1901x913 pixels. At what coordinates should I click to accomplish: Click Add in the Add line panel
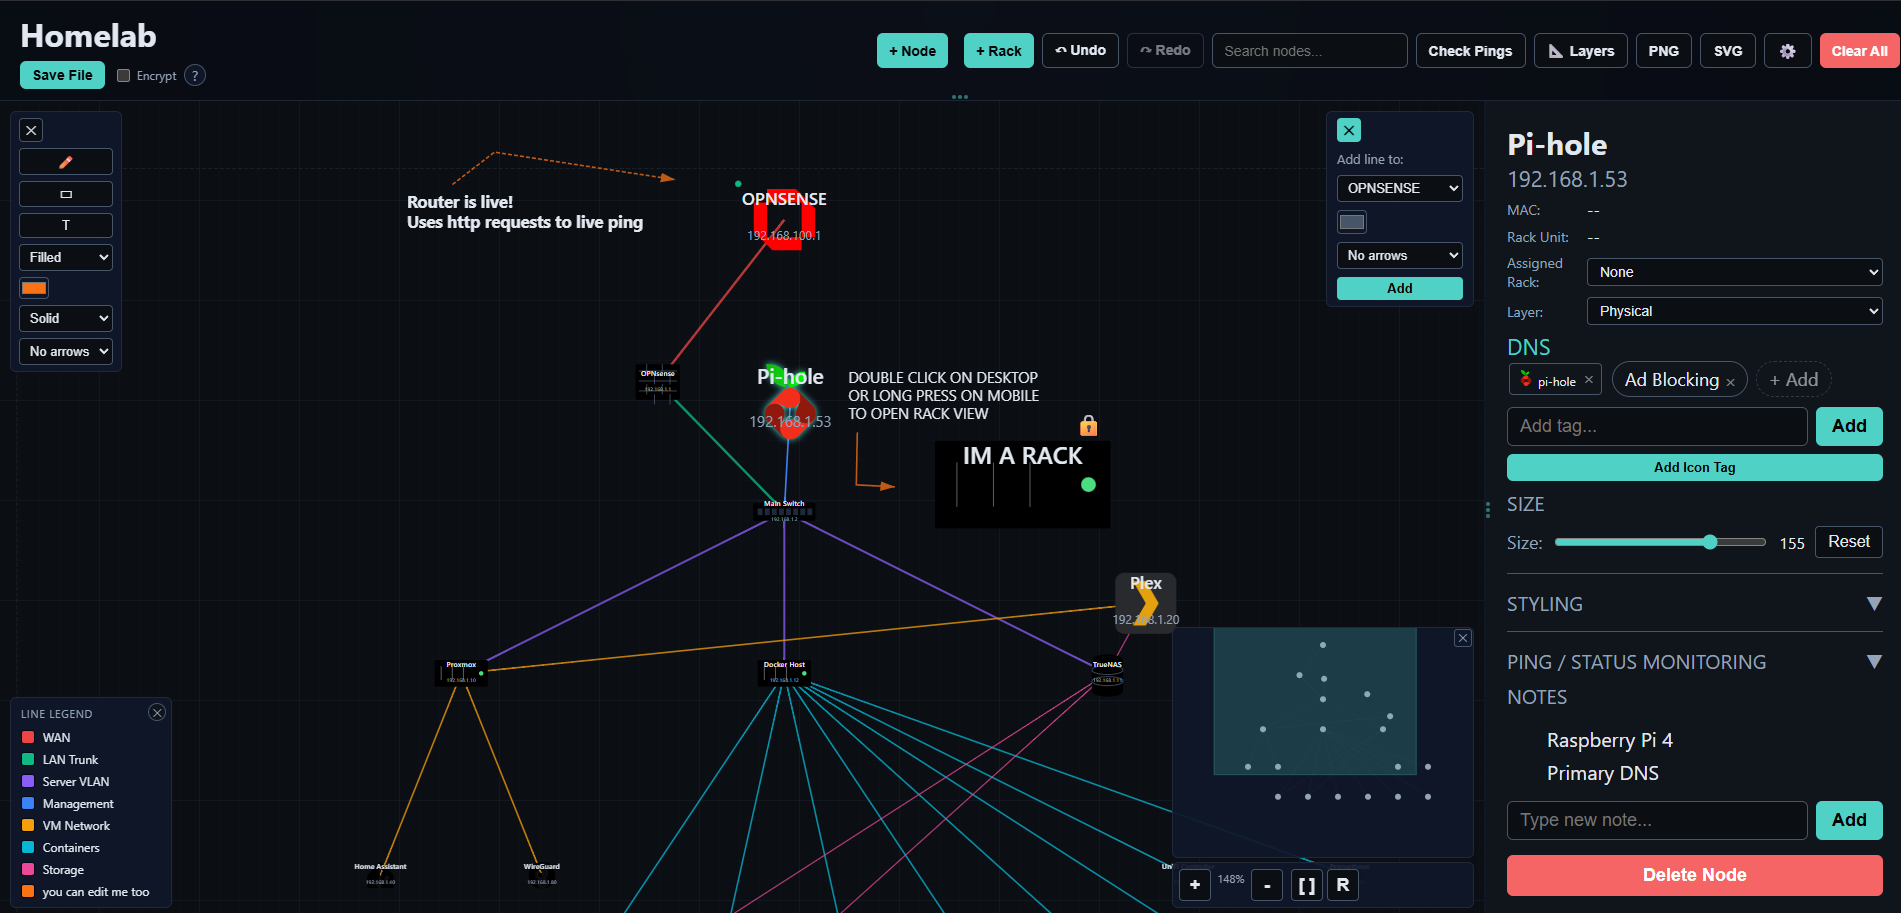click(1400, 288)
